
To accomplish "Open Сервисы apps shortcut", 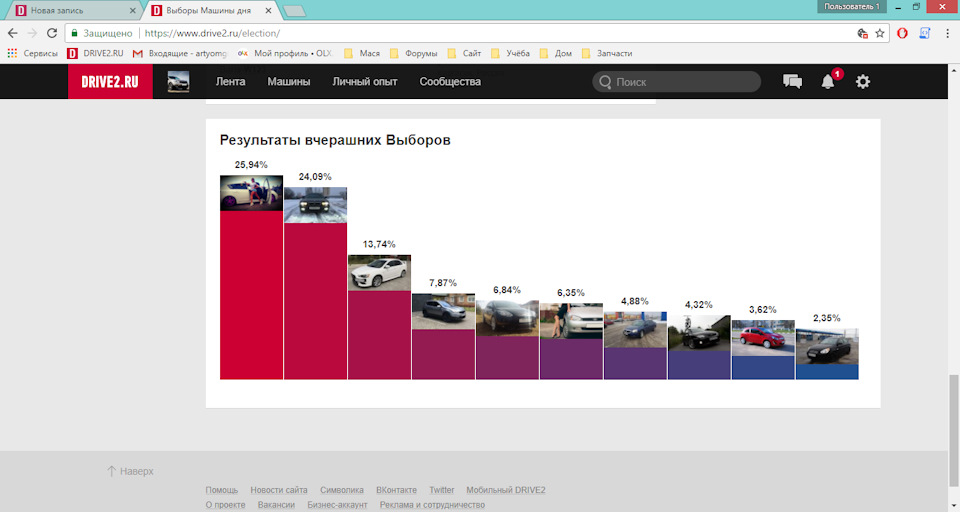I will [32, 53].
